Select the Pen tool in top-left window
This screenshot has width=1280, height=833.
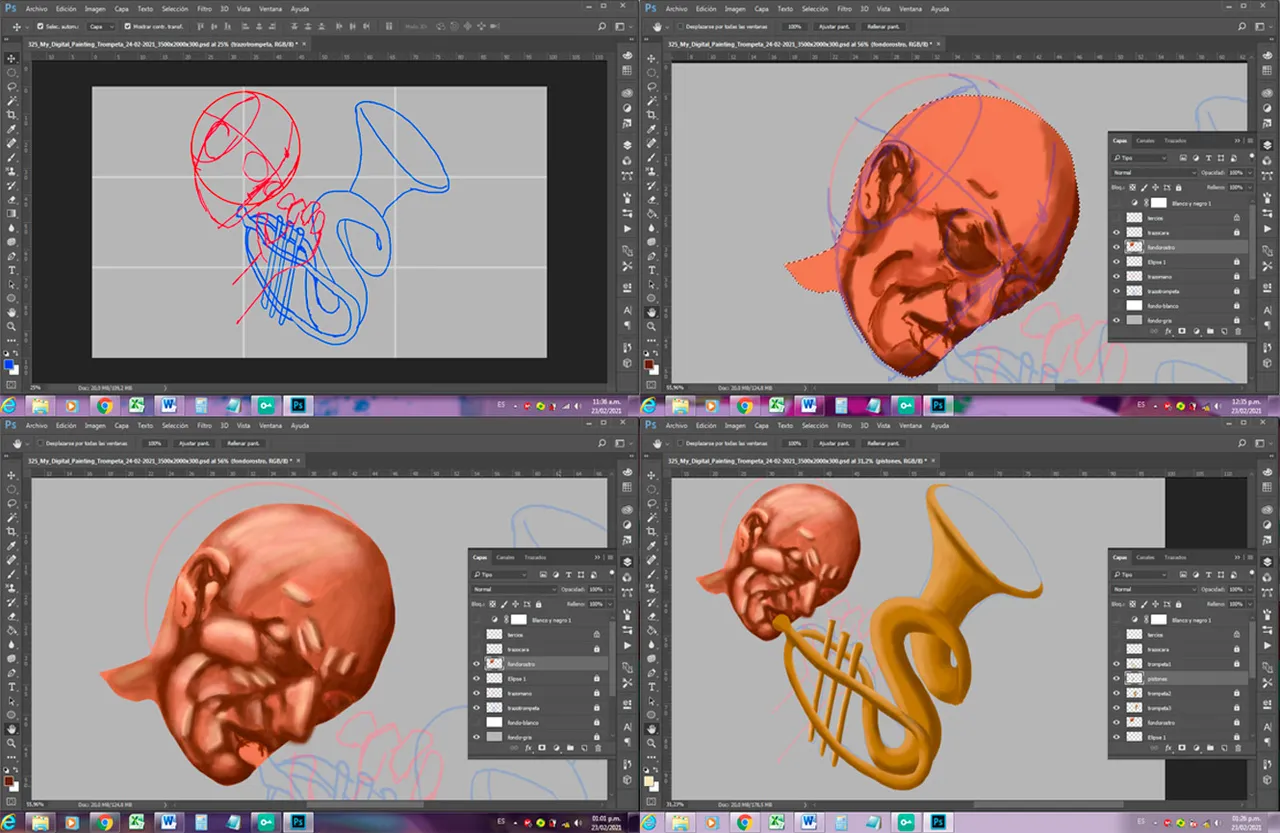[11, 256]
